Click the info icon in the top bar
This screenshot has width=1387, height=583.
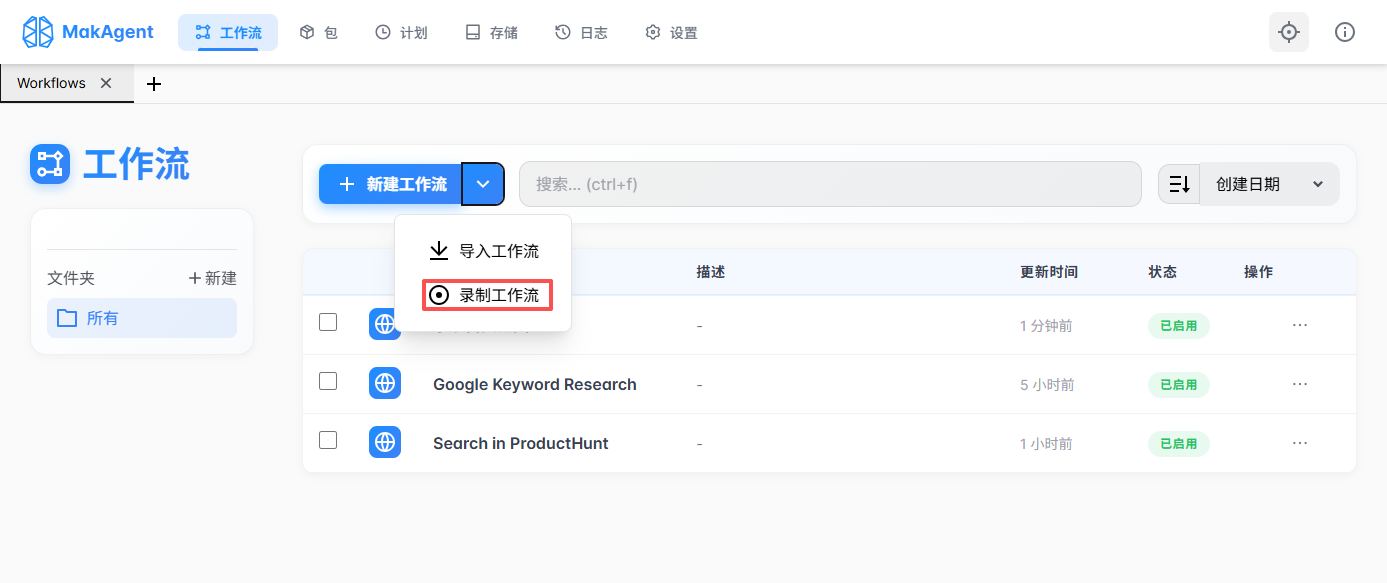[1344, 31]
